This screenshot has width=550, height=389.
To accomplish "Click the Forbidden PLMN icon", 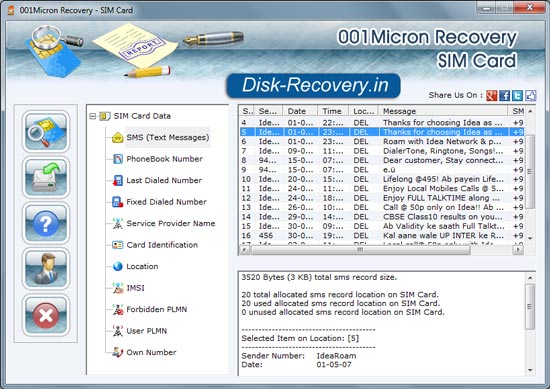I will pyautogui.click(x=118, y=309).
